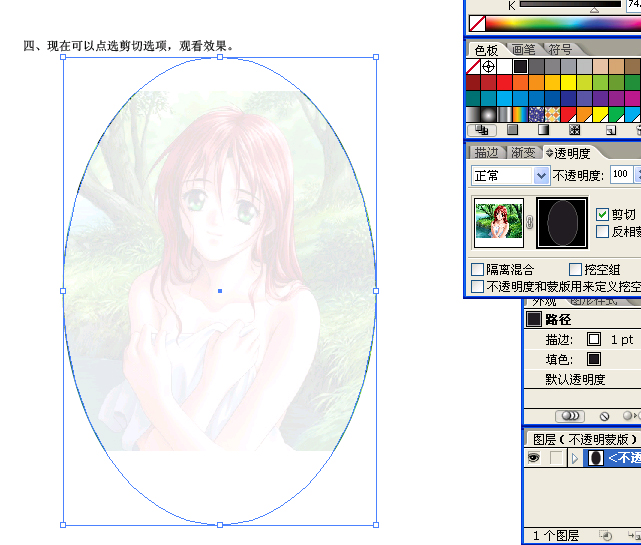Click the oval opacity mask thumbnail
Screen dimensions: 641x545
(562, 223)
